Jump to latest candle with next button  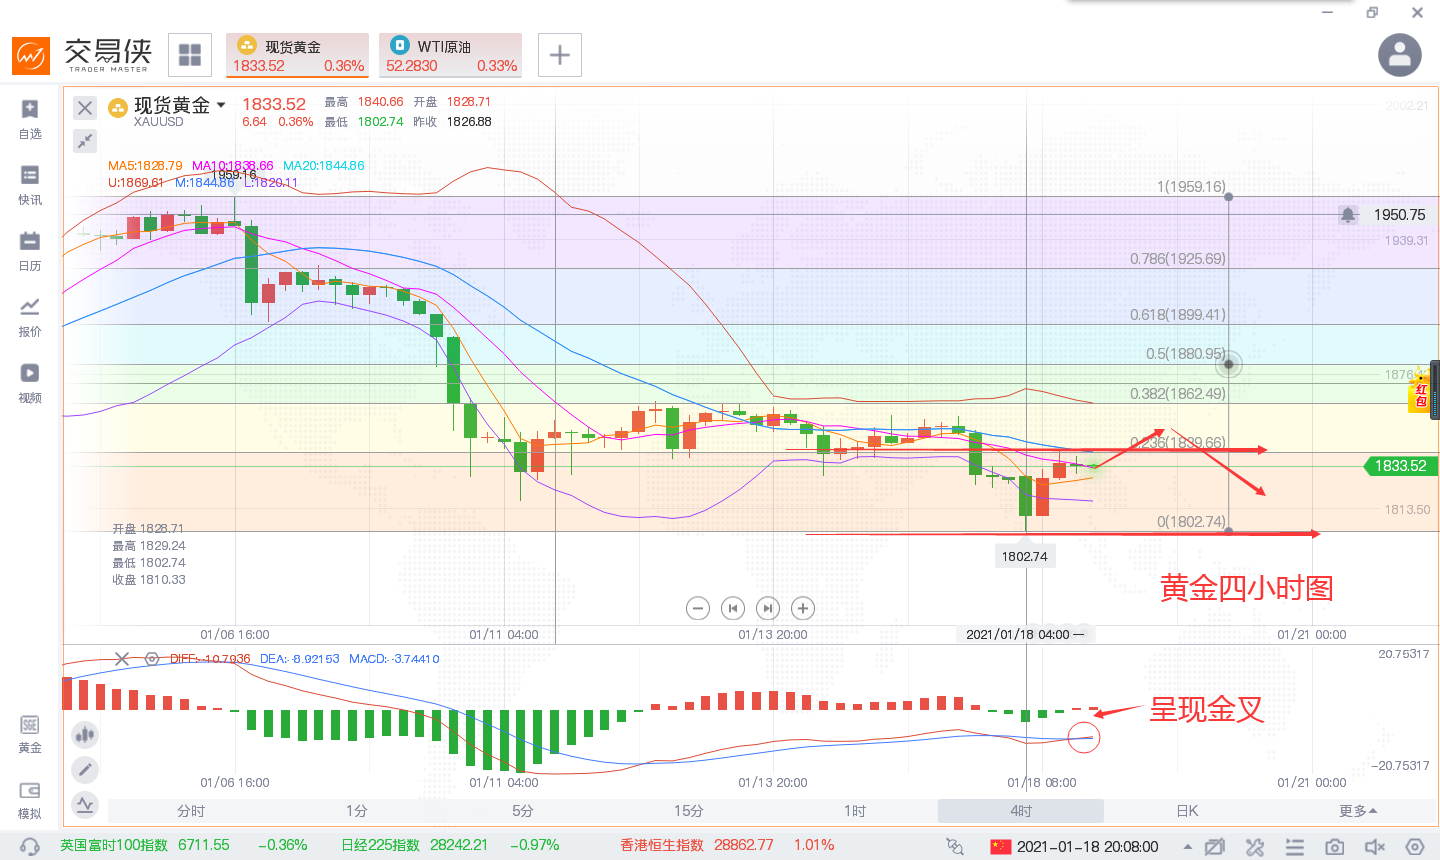tap(768, 608)
